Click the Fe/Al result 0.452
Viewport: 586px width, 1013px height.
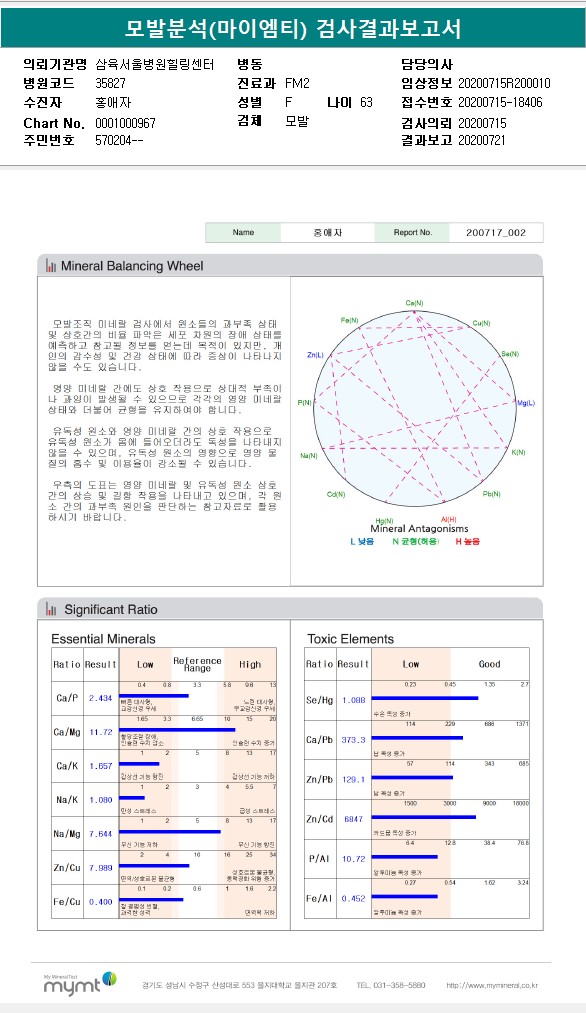tap(353, 899)
